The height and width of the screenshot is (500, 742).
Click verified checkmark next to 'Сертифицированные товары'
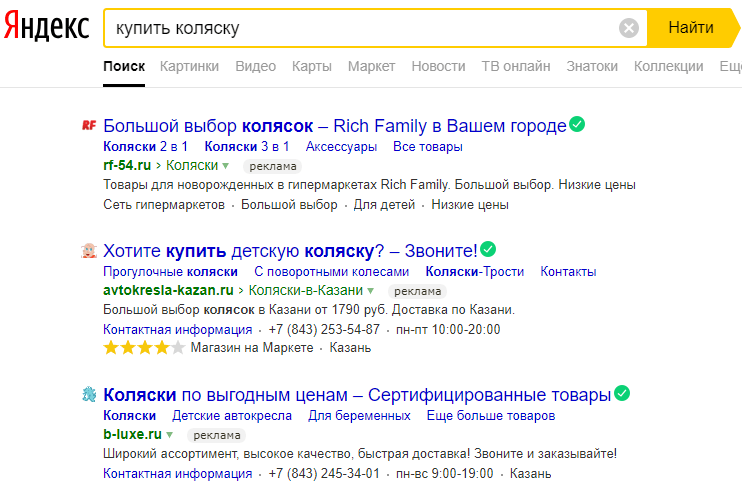point(622,393)
